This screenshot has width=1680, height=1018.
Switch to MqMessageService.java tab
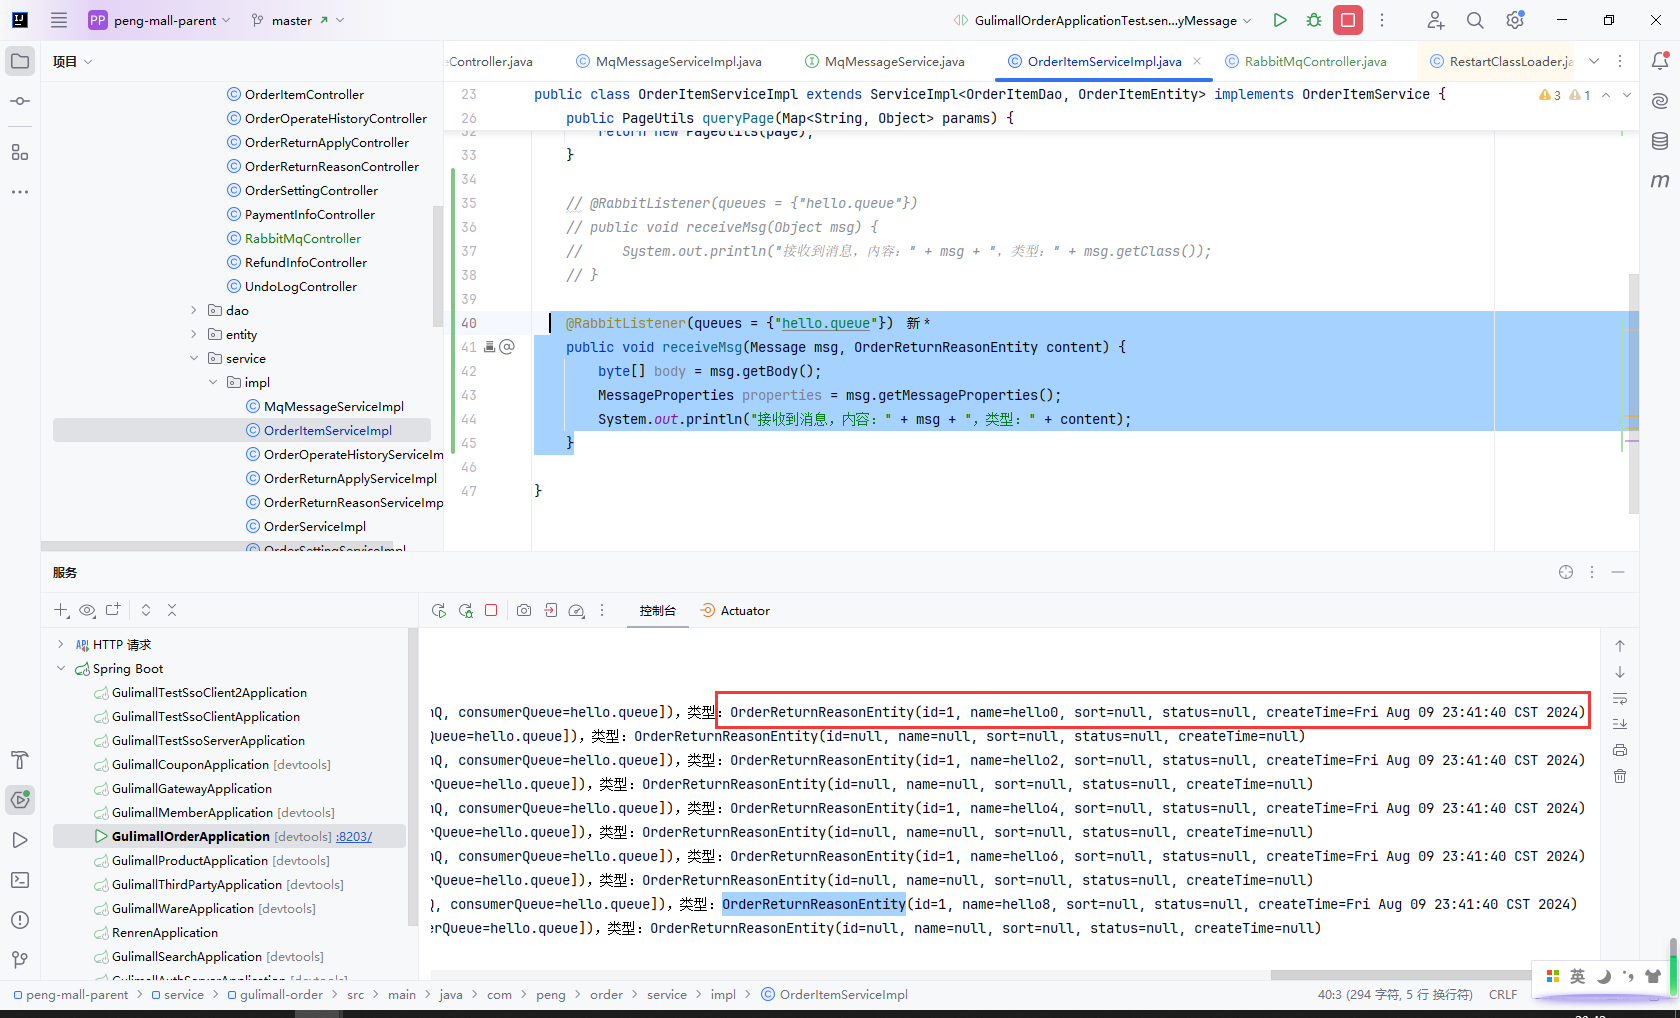(885, 61)
